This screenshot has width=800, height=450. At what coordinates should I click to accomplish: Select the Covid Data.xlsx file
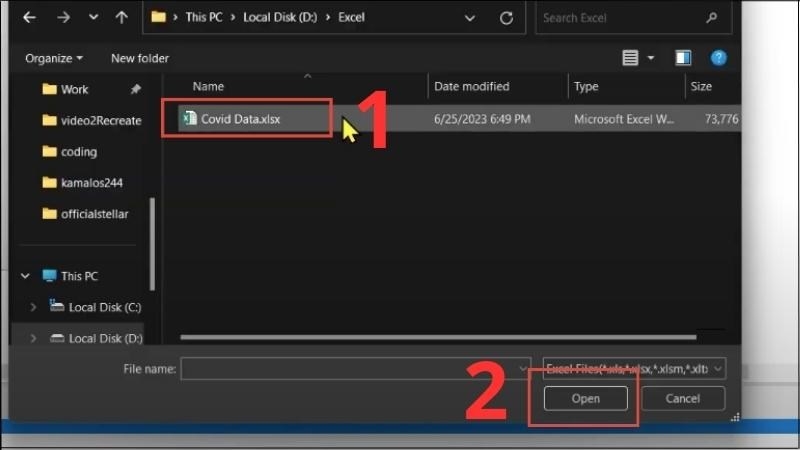pos(240,119)
